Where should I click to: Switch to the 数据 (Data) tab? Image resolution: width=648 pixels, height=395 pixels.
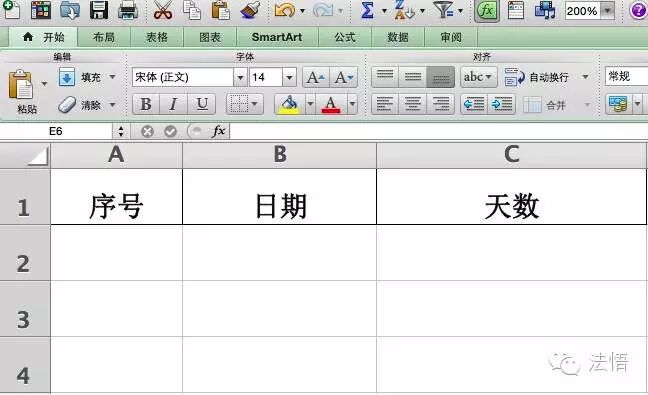pos(398,38)
